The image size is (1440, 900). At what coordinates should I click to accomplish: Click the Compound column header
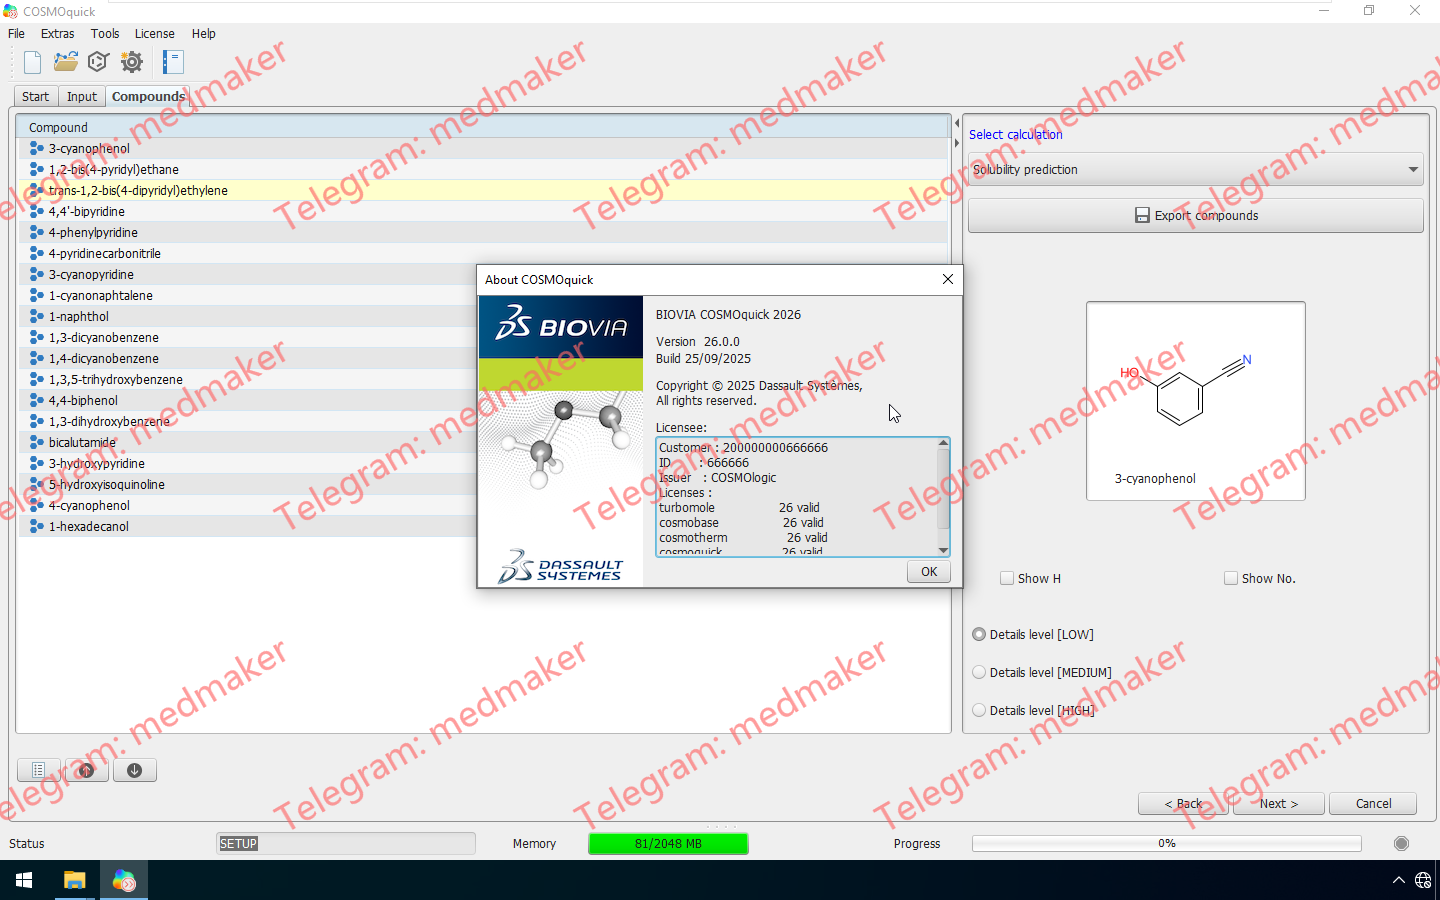[482, 127]
